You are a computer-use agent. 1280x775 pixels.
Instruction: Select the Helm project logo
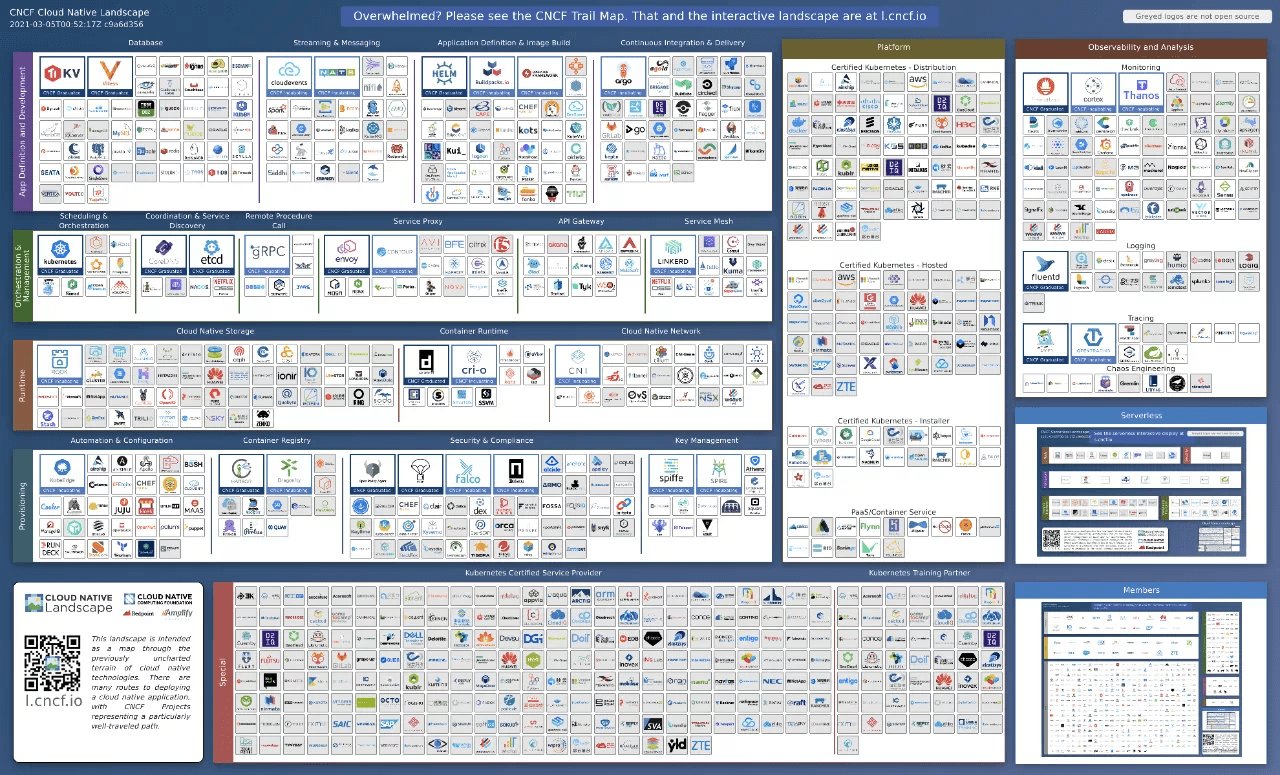444,76
